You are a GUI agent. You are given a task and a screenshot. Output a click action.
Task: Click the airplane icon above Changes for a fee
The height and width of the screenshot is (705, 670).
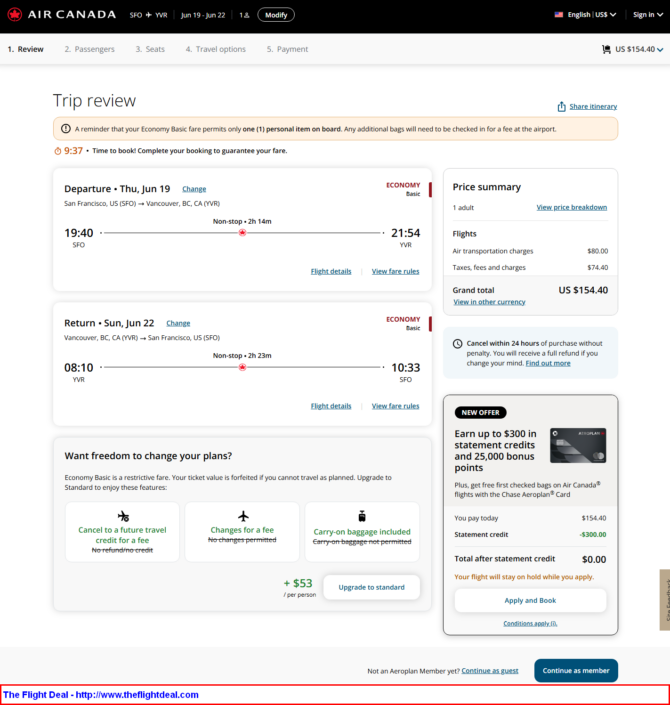click(243, 516)
